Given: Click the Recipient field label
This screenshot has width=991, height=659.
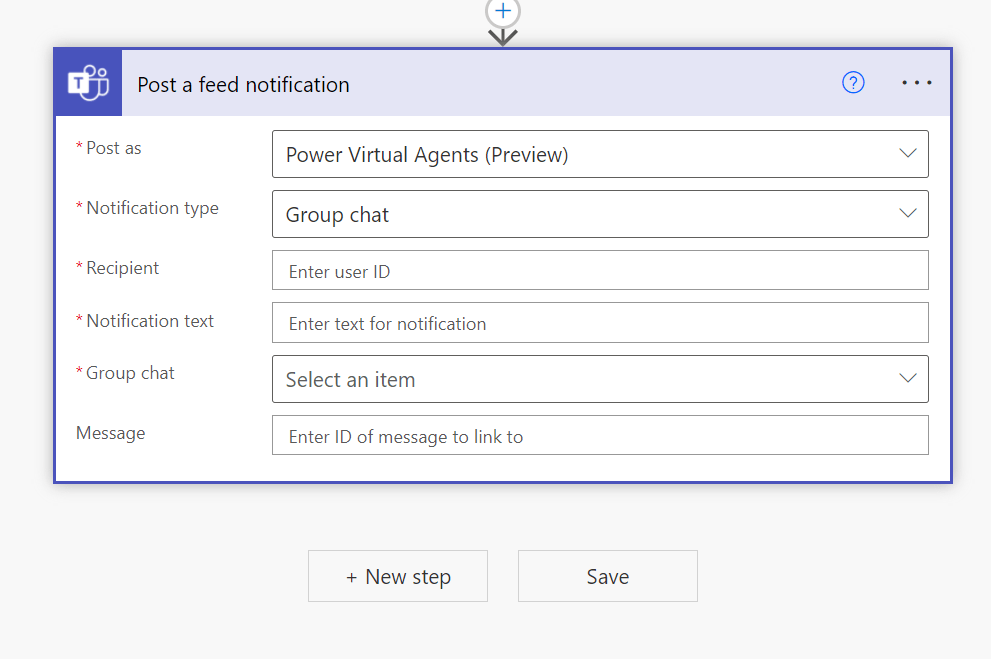Looking at the screenshot, I should tap(122, 268).
